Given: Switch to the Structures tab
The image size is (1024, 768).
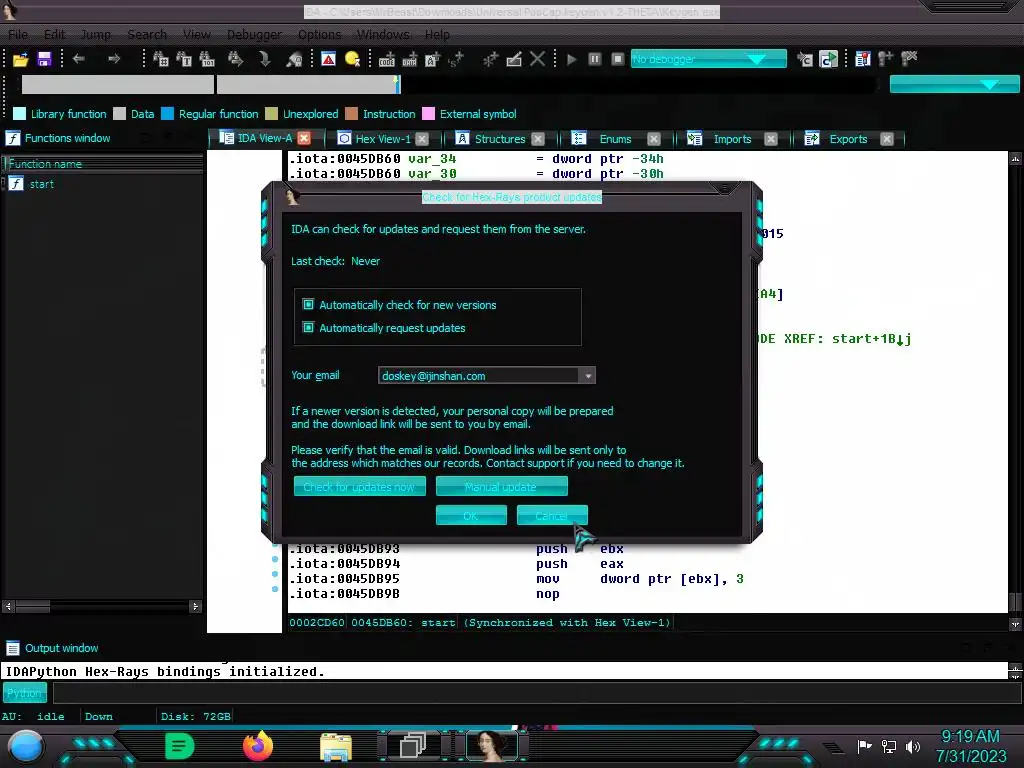Looking at the screenshot, I should 500,139.
